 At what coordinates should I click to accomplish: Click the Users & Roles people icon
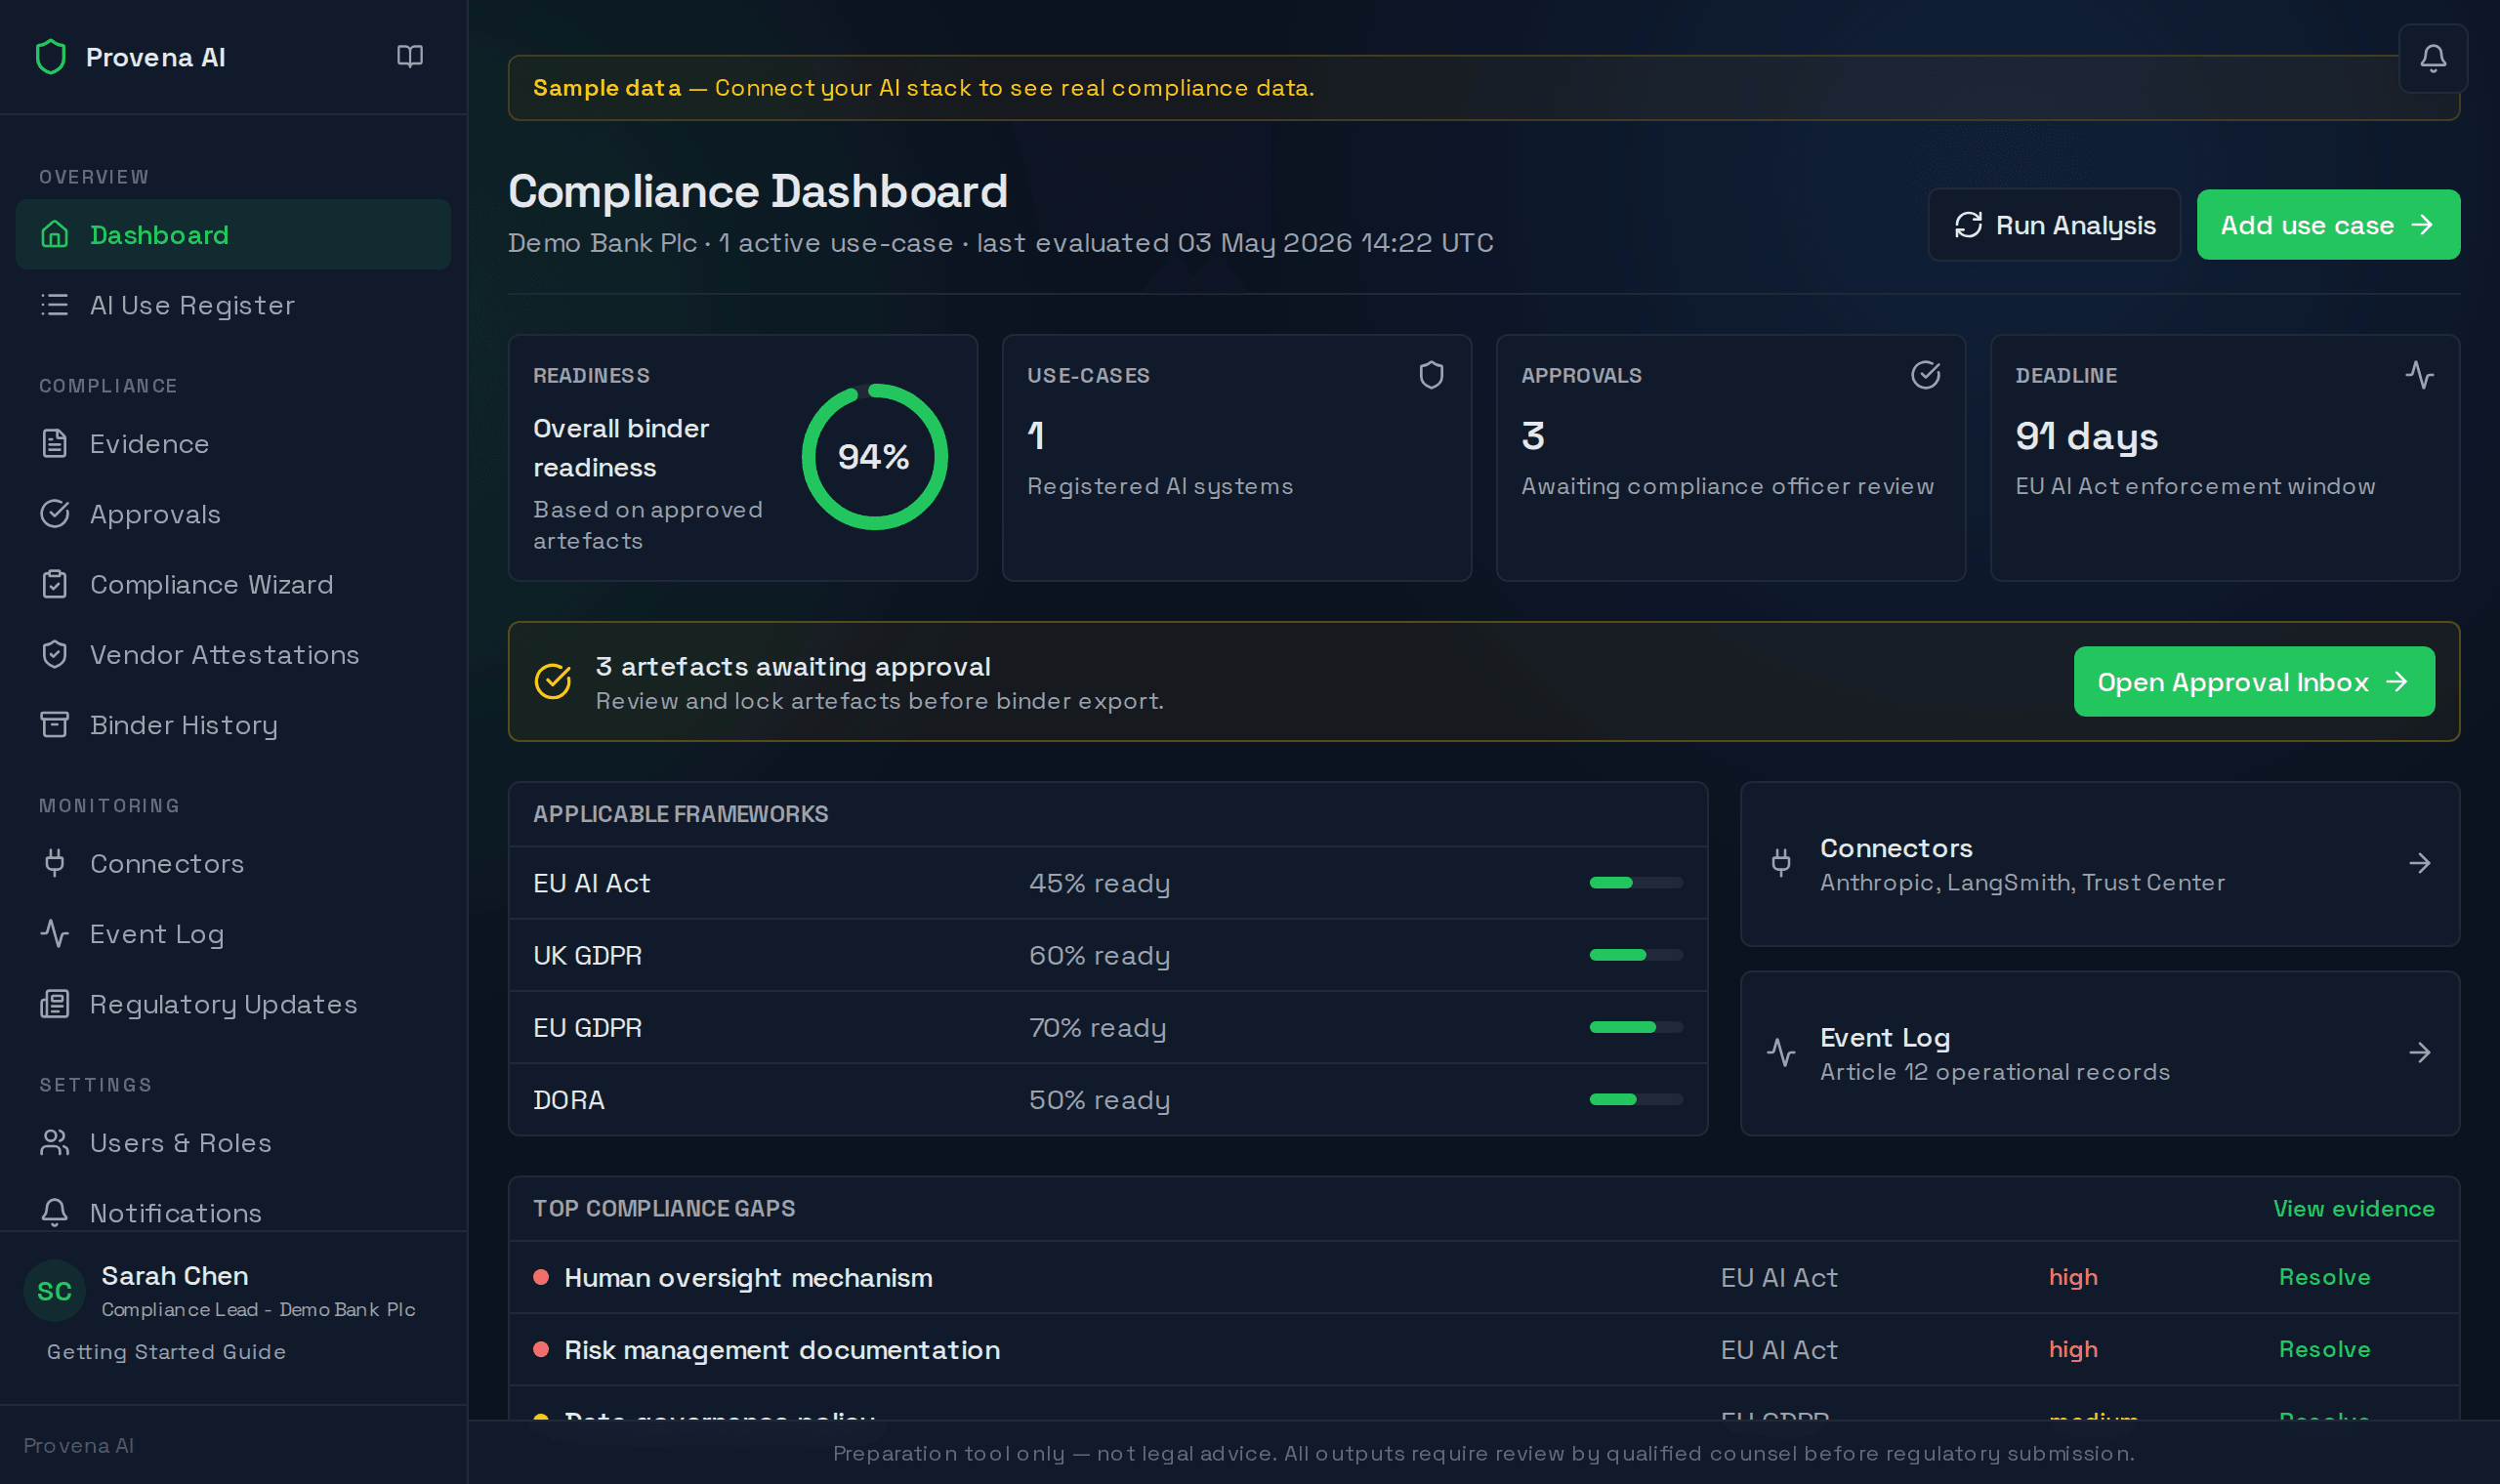[55, 1142]
